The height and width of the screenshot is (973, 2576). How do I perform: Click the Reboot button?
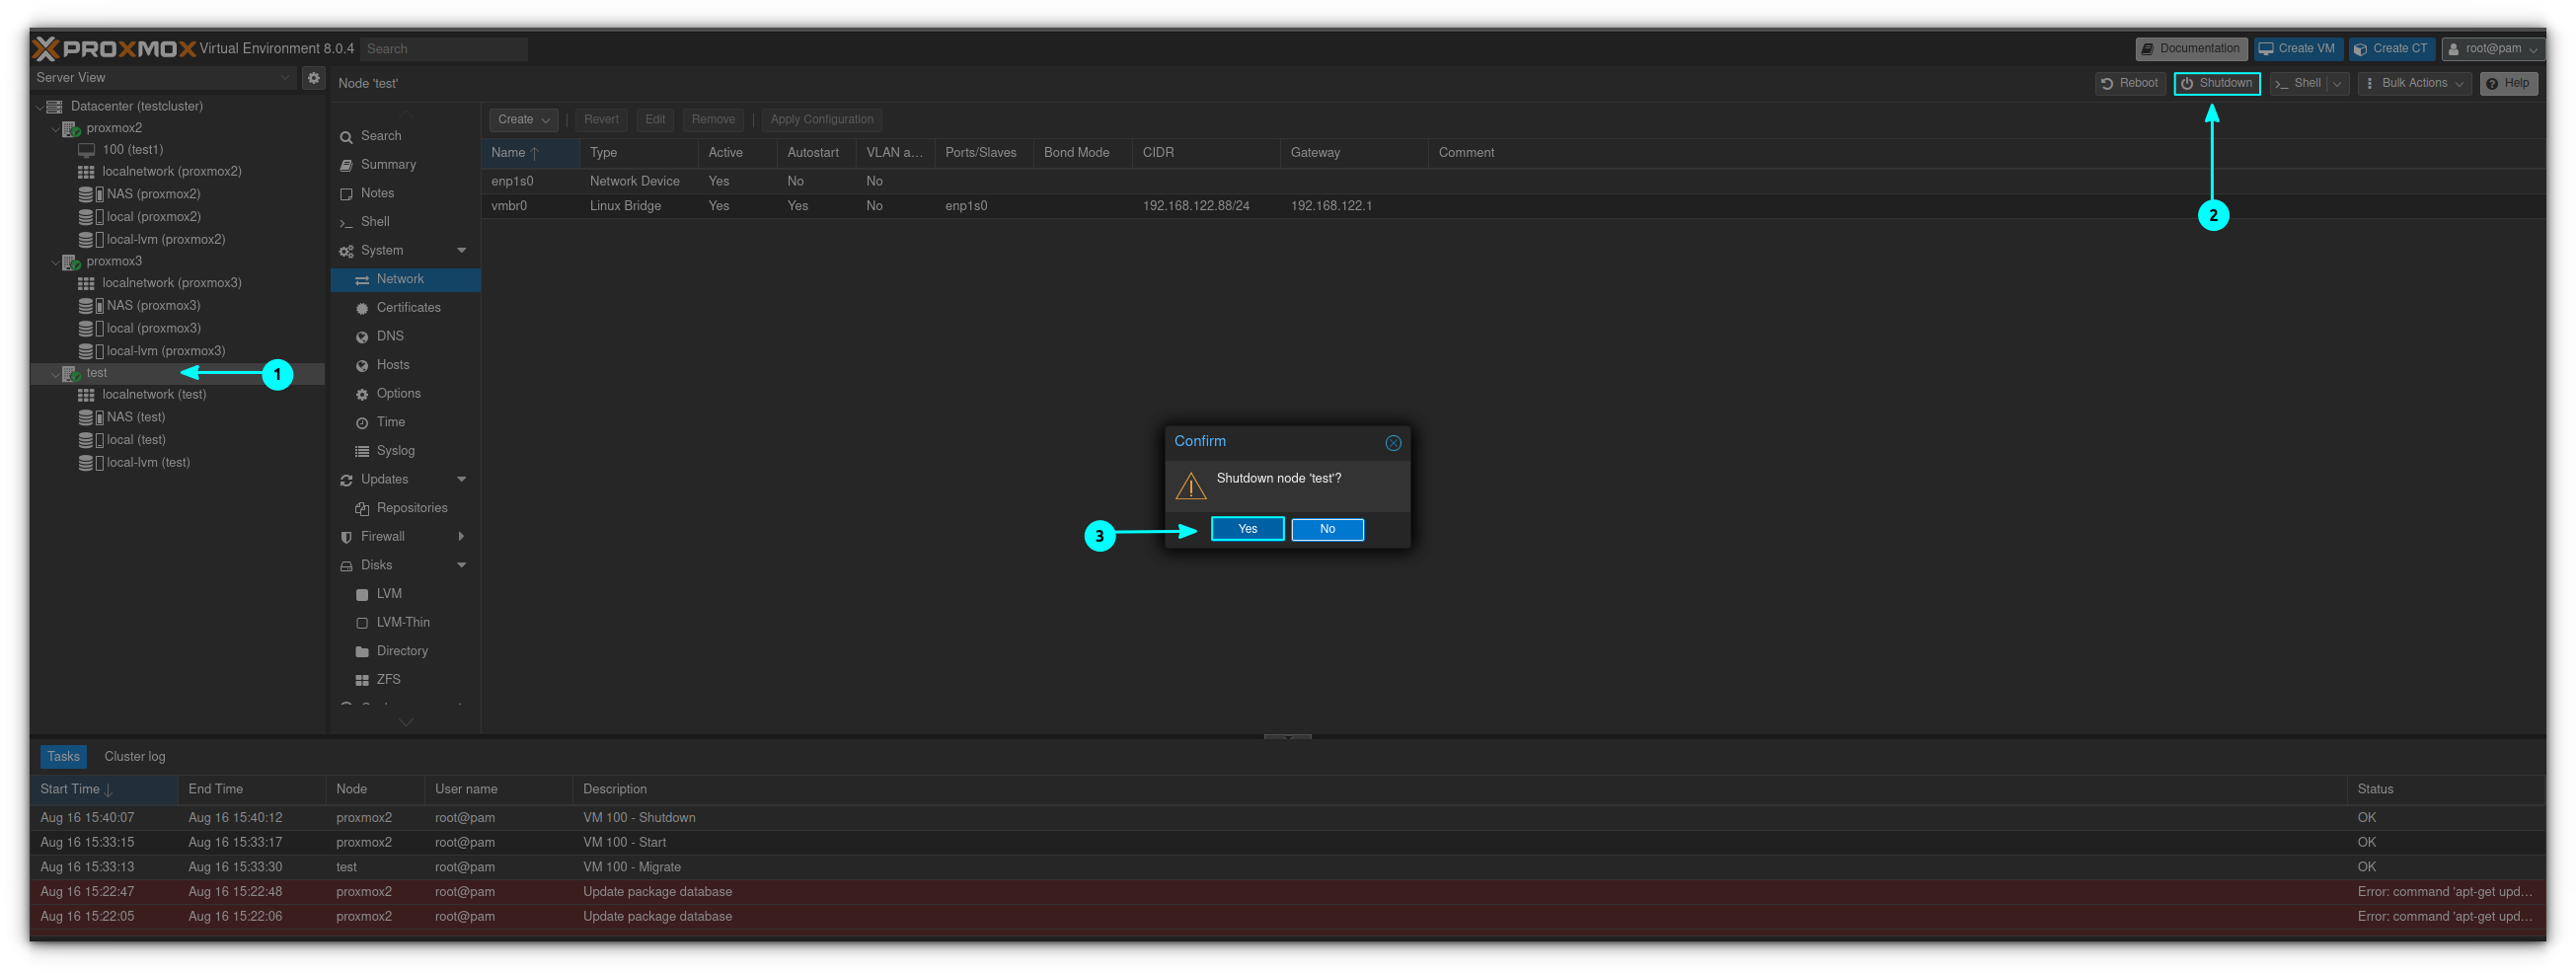(x=2129, y=84)
